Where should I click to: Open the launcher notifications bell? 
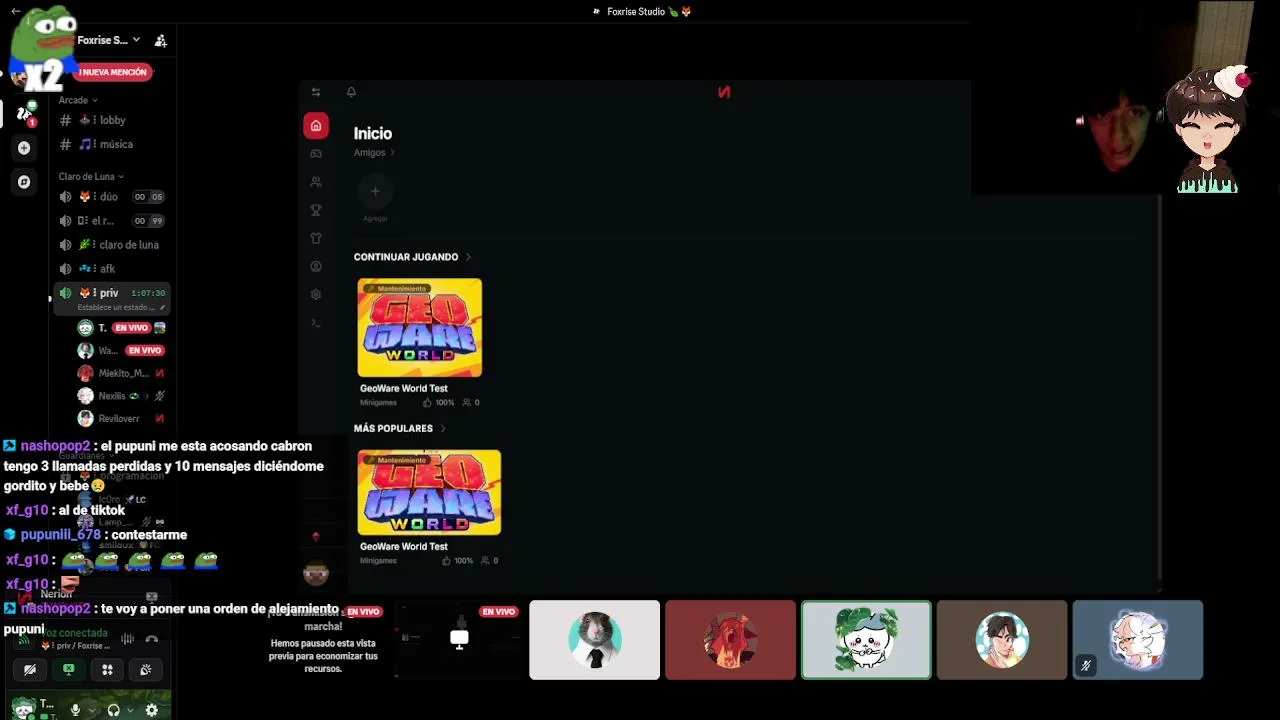coord(351,92)
